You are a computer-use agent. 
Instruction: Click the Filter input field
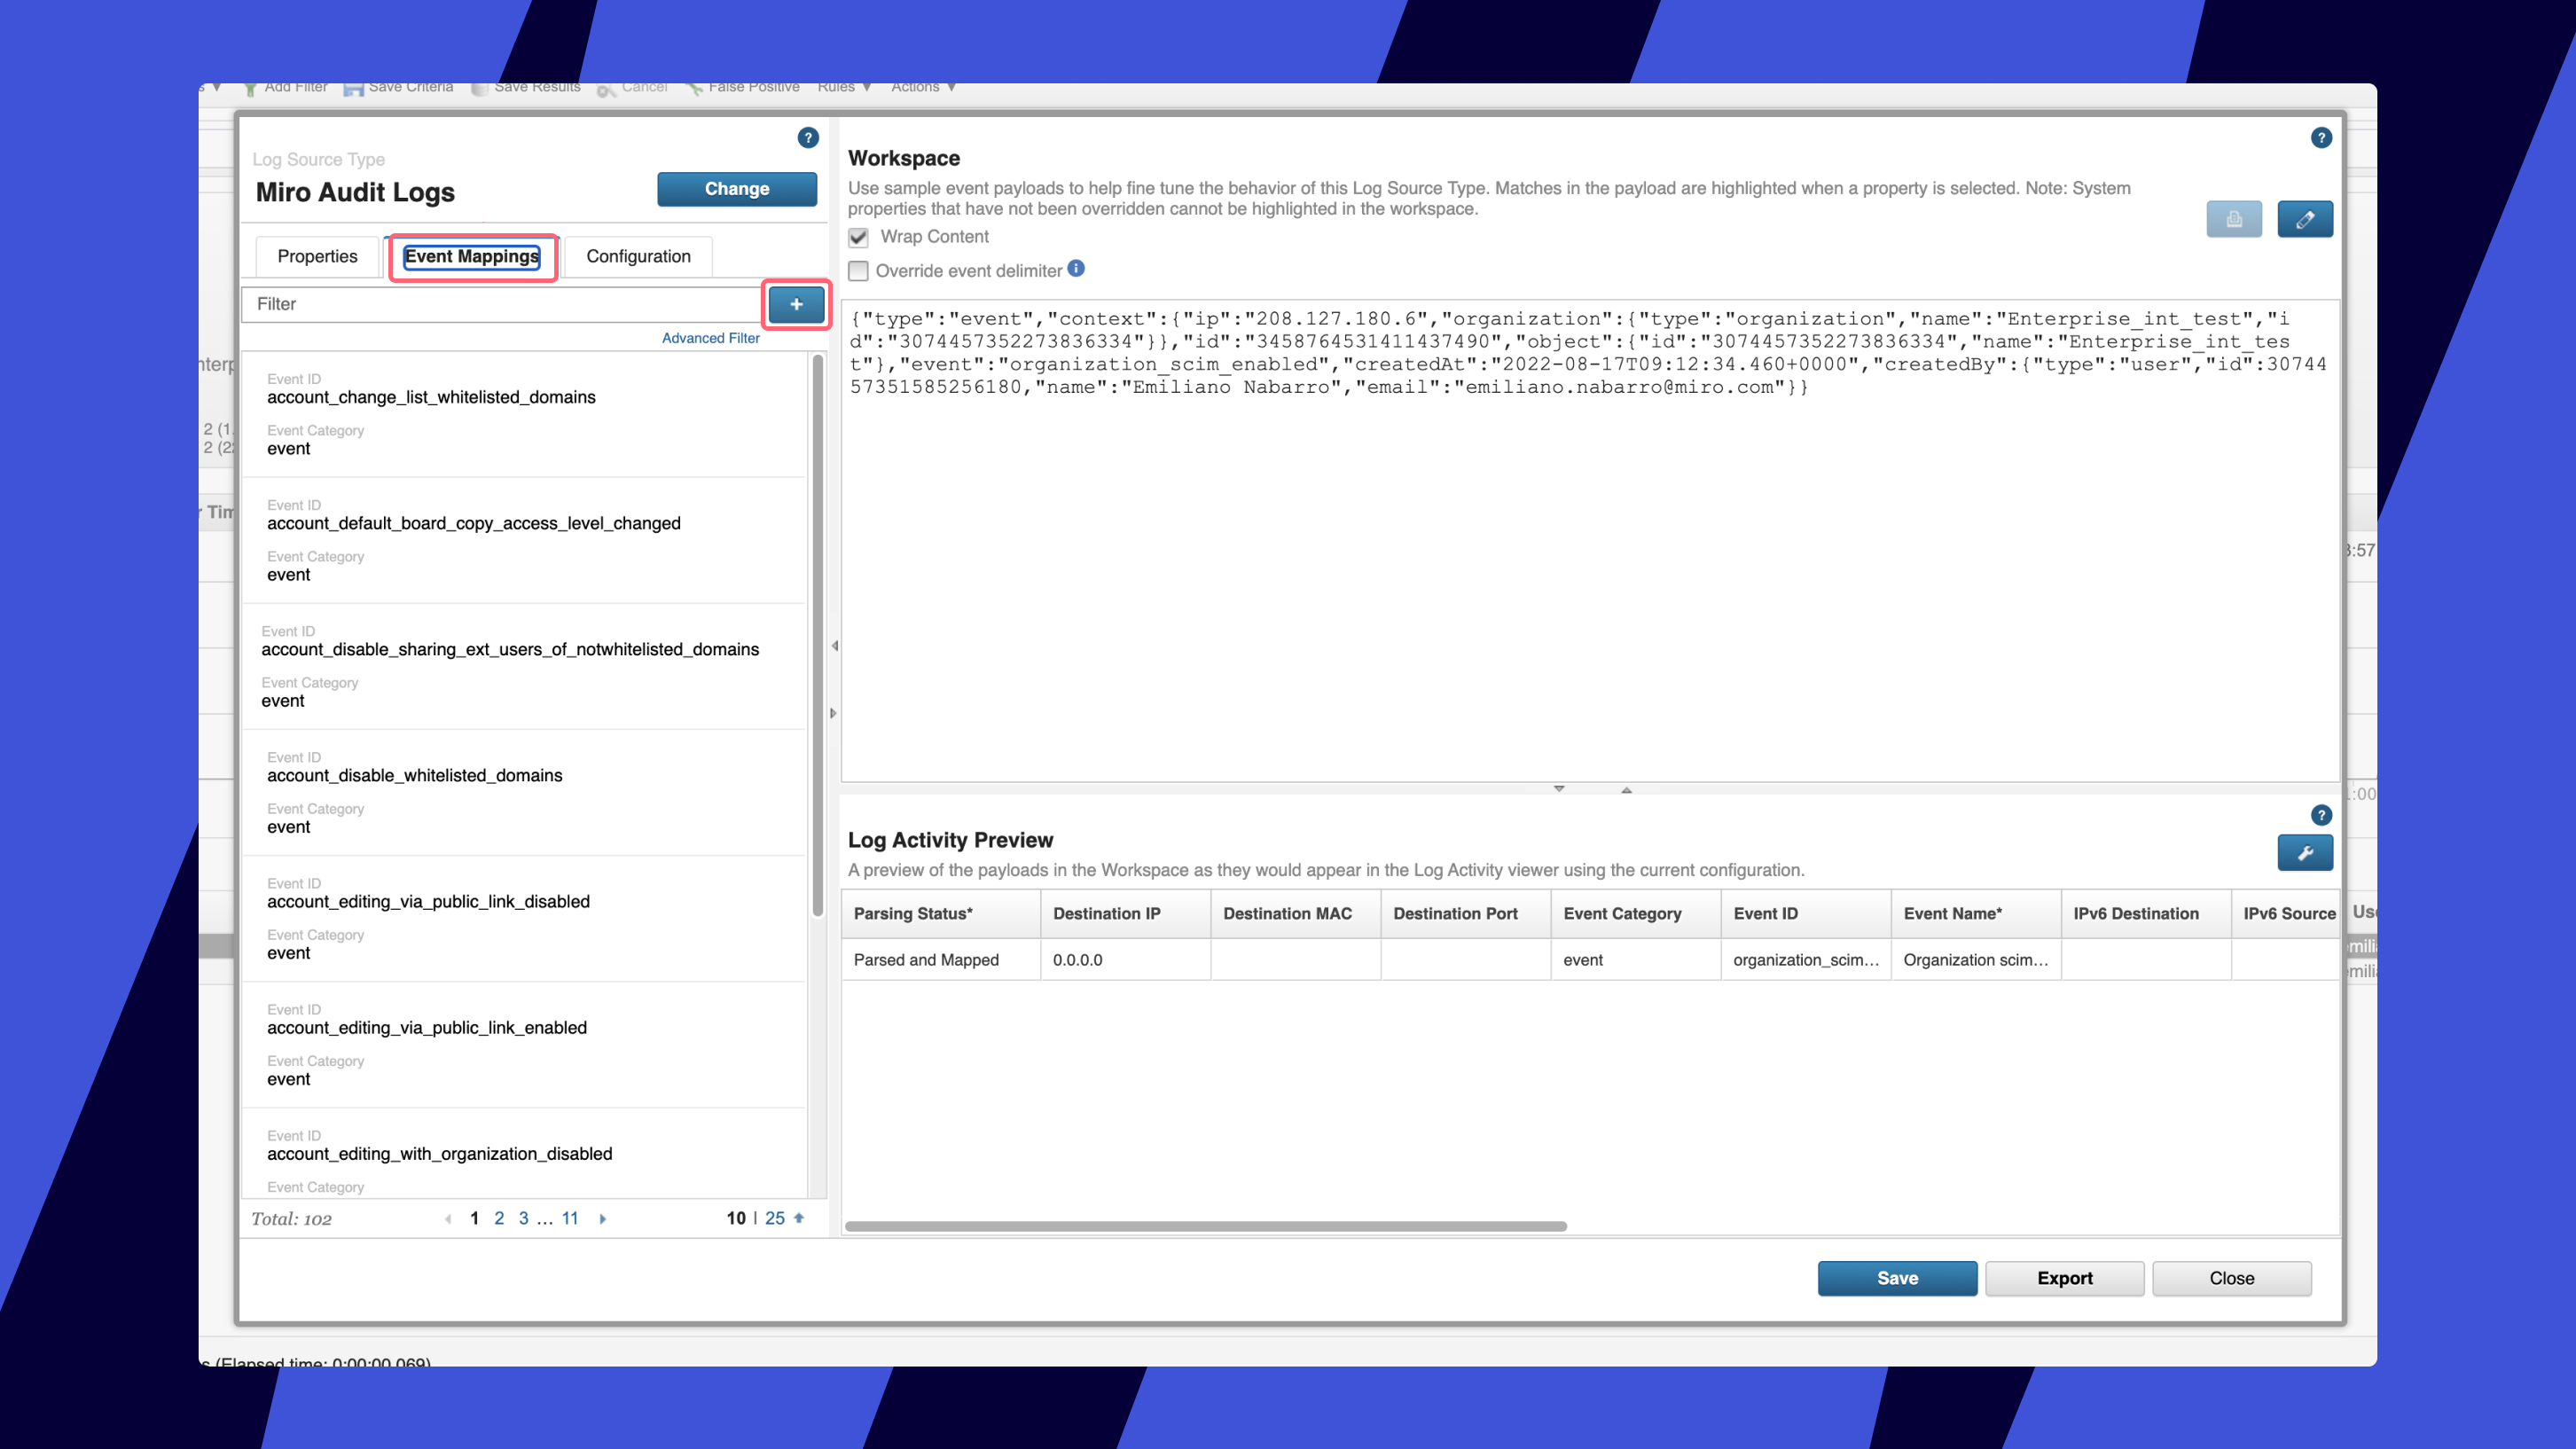coord(500,304)
